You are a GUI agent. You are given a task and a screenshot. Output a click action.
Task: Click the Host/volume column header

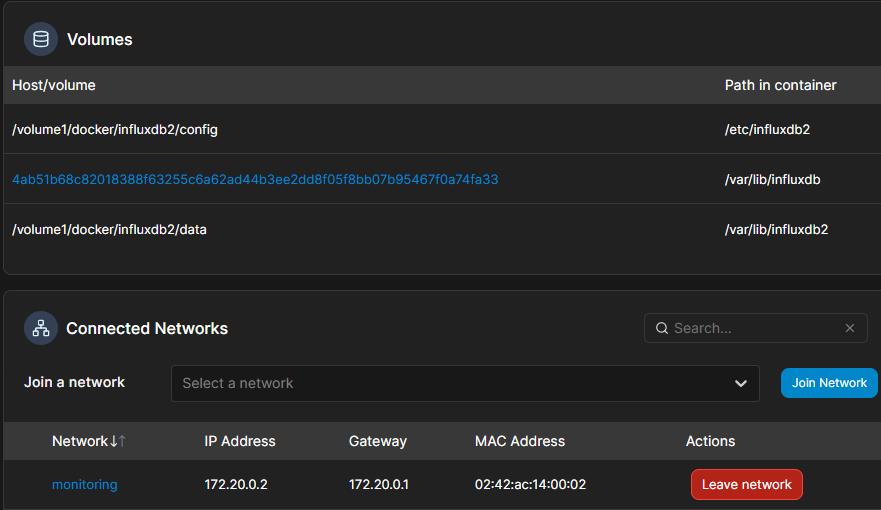[54, 85]
